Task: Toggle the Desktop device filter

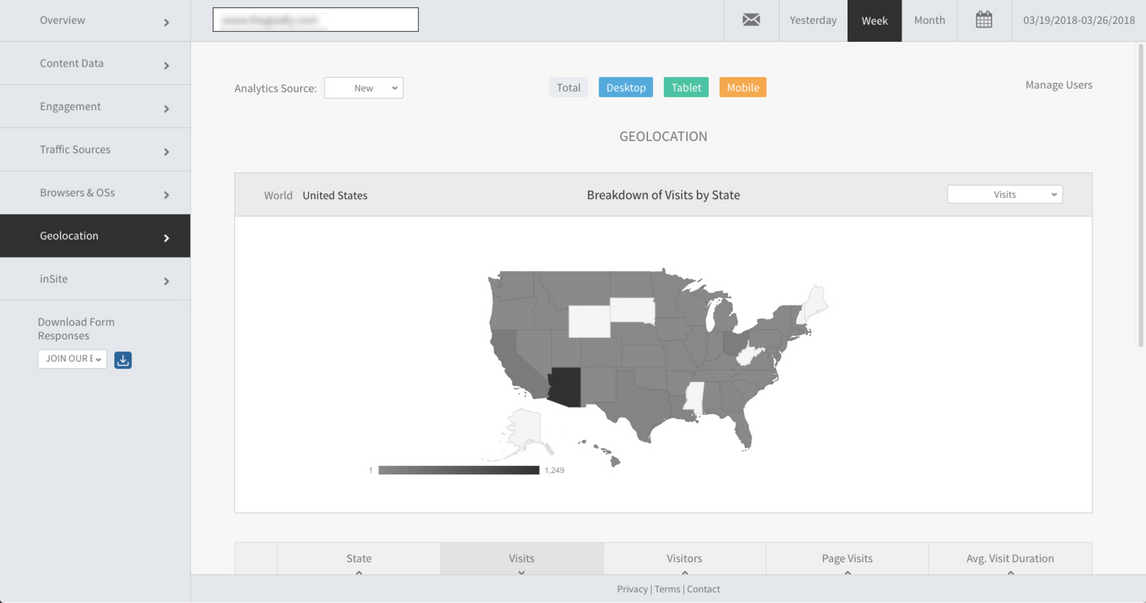Action: 625,88
